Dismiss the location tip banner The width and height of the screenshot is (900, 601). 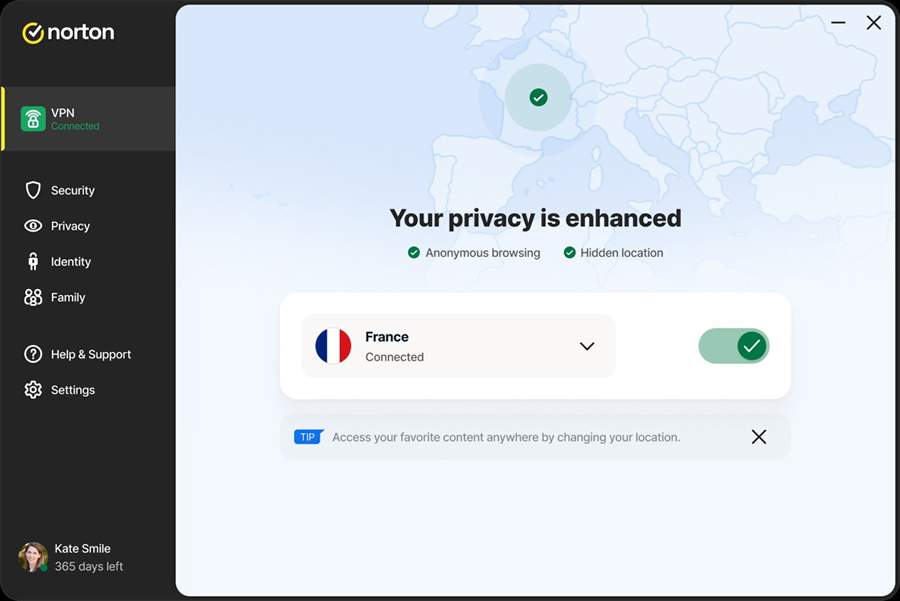tap(759, 437)
